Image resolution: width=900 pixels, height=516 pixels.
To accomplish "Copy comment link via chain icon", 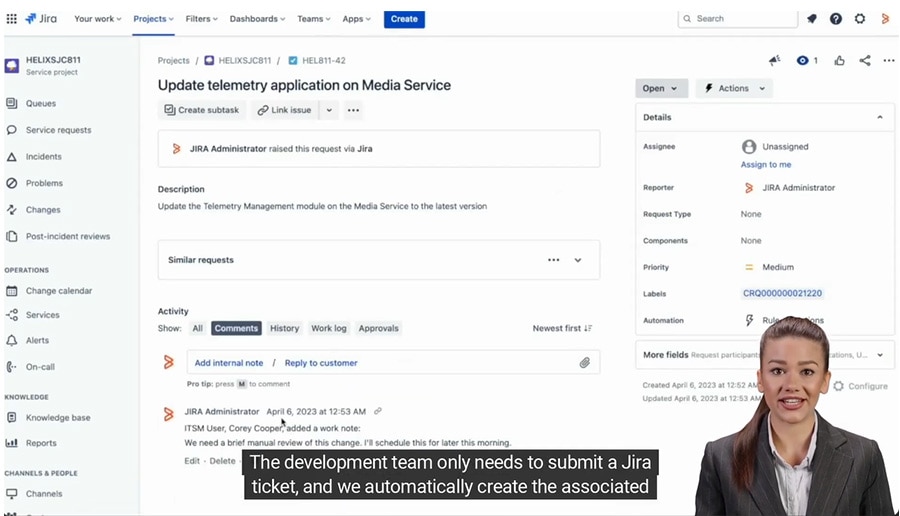I will 378,411.
